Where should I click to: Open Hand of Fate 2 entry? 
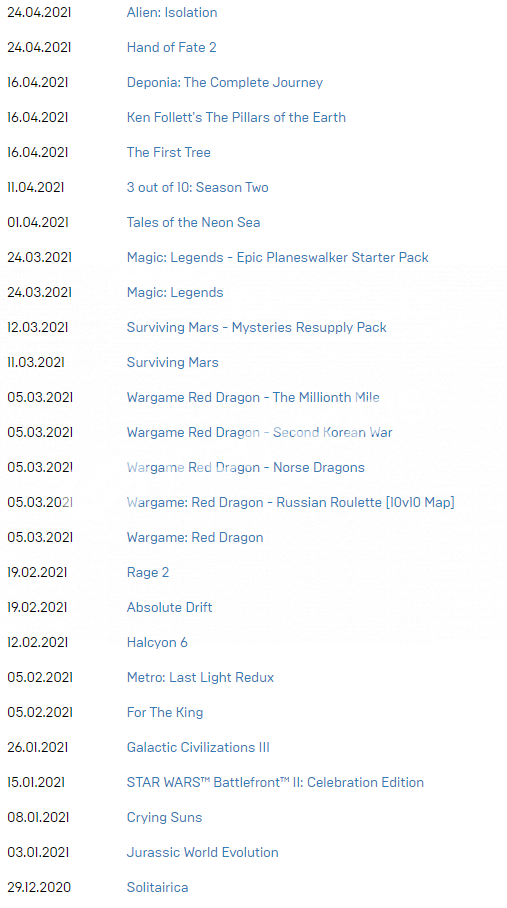pyautogui.click(x=171, y=47)
